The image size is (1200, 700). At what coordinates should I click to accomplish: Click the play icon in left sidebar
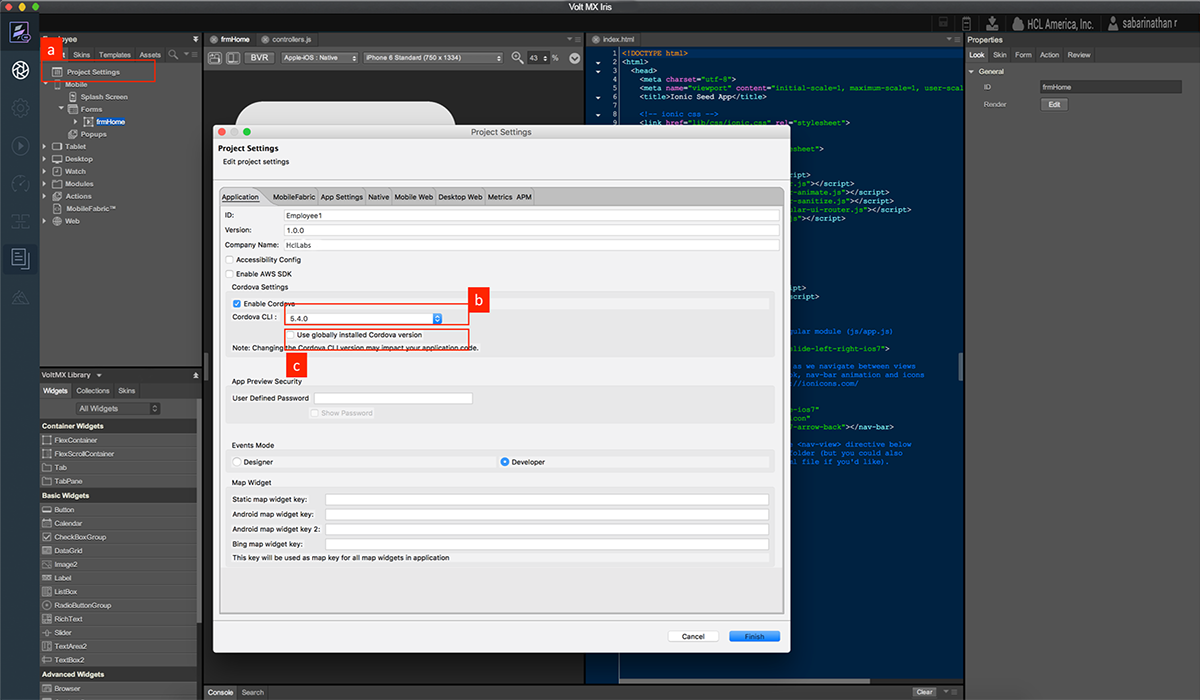[x=19, y=146]
